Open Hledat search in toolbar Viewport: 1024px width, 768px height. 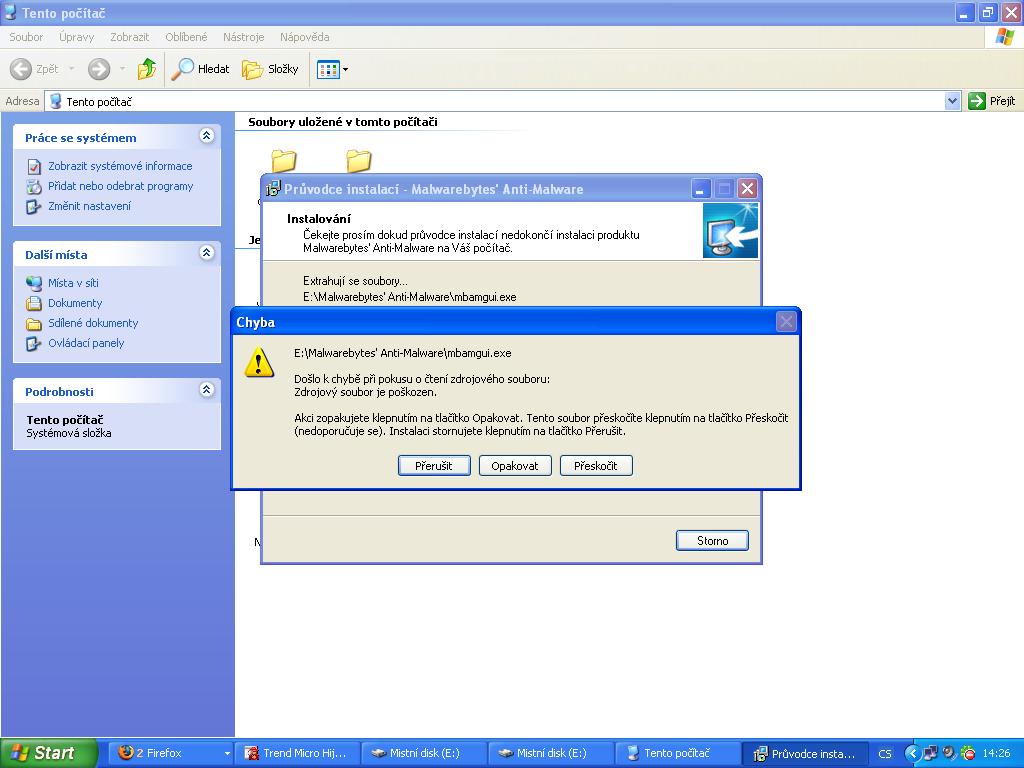tap(200, 69)
